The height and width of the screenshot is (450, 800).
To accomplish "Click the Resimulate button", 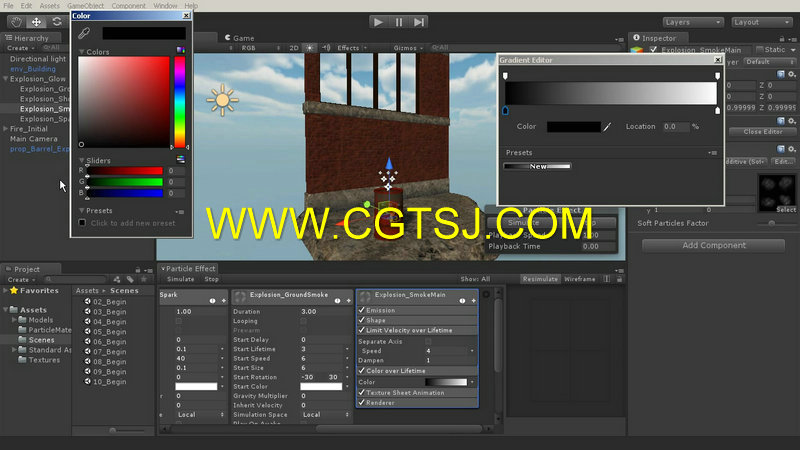I will pyautogui.click(x=540, y=279).
